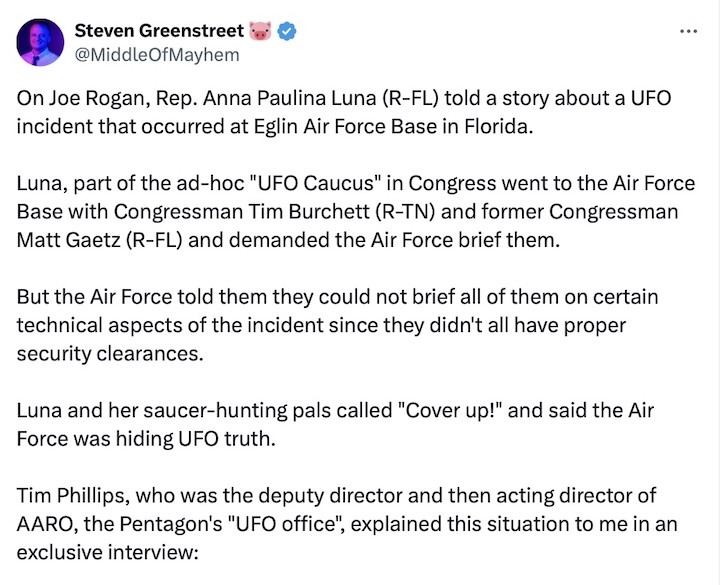Click the pig emoji beside the name
This screenshot has width=720, height=585.
260,32
